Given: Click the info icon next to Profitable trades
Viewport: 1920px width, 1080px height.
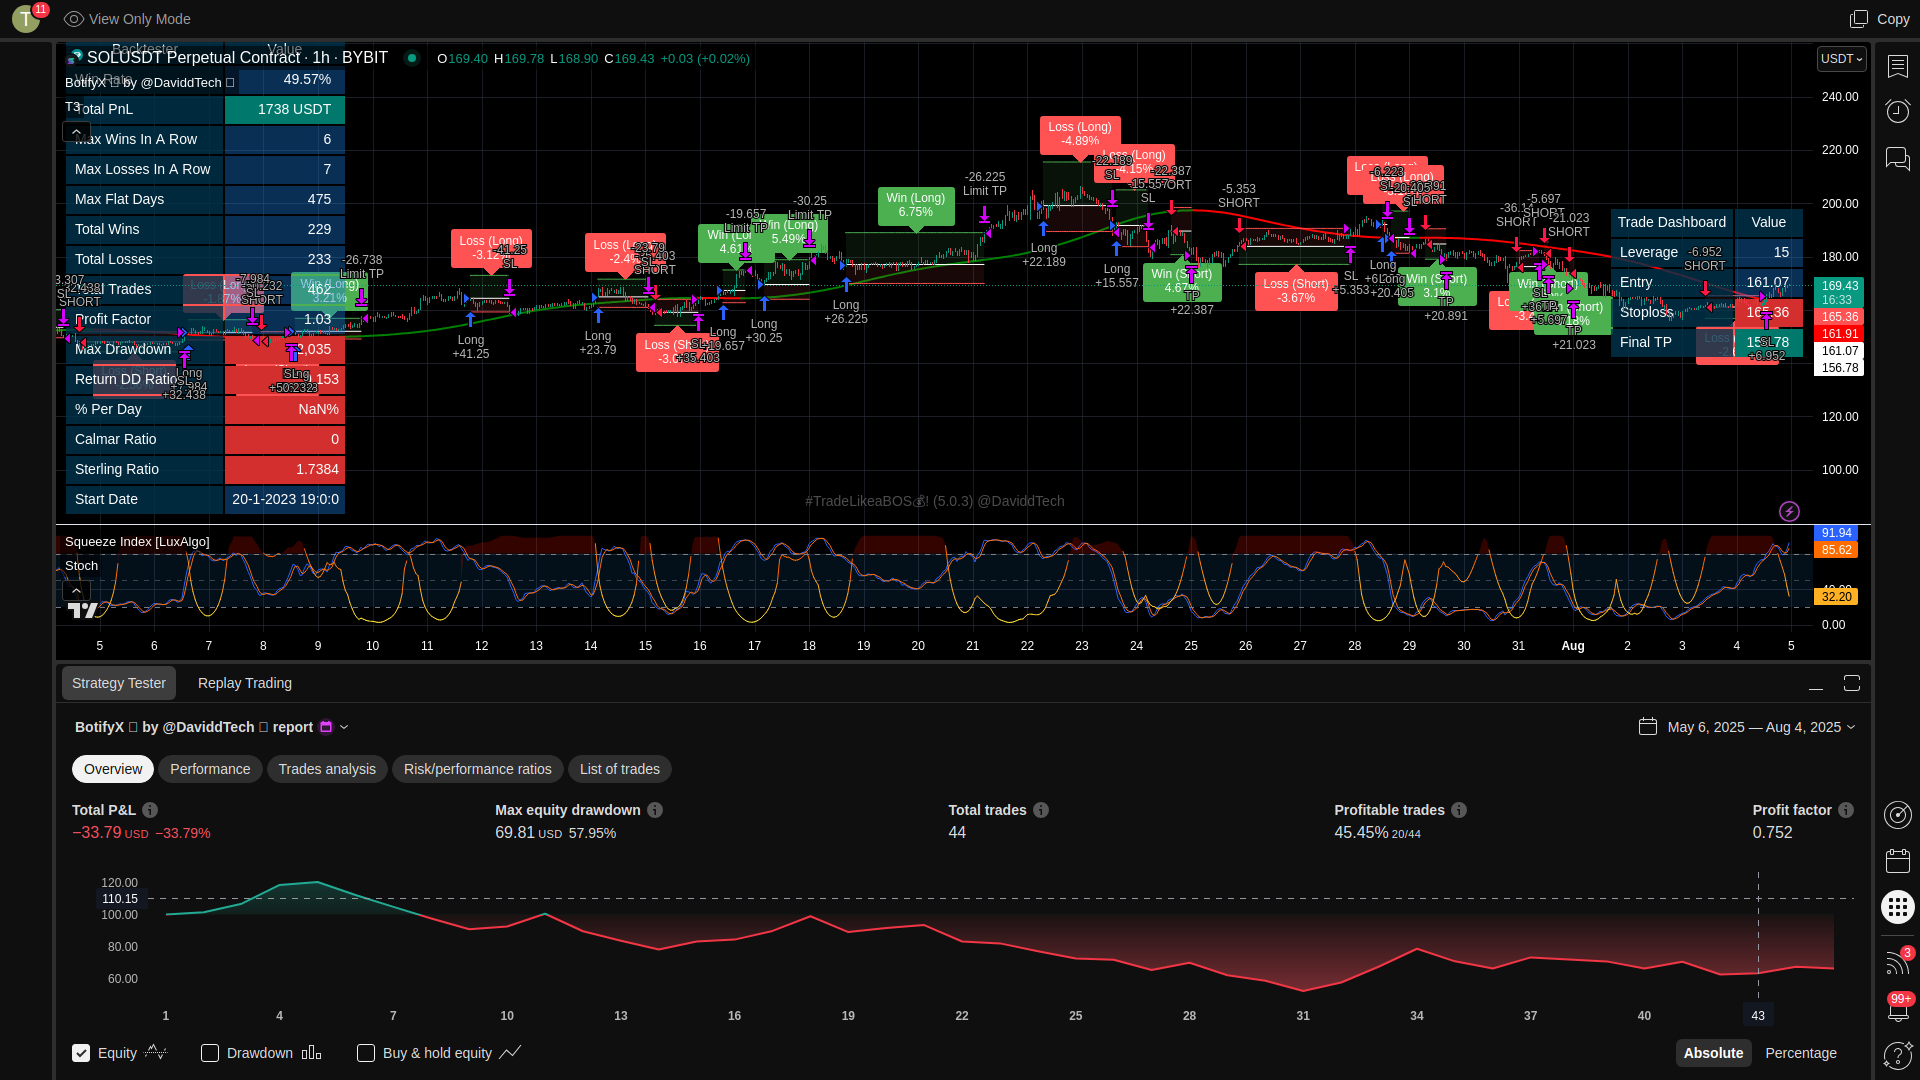Looking at the screenshot, I should pyautogui.click(x=1459, y=810).
